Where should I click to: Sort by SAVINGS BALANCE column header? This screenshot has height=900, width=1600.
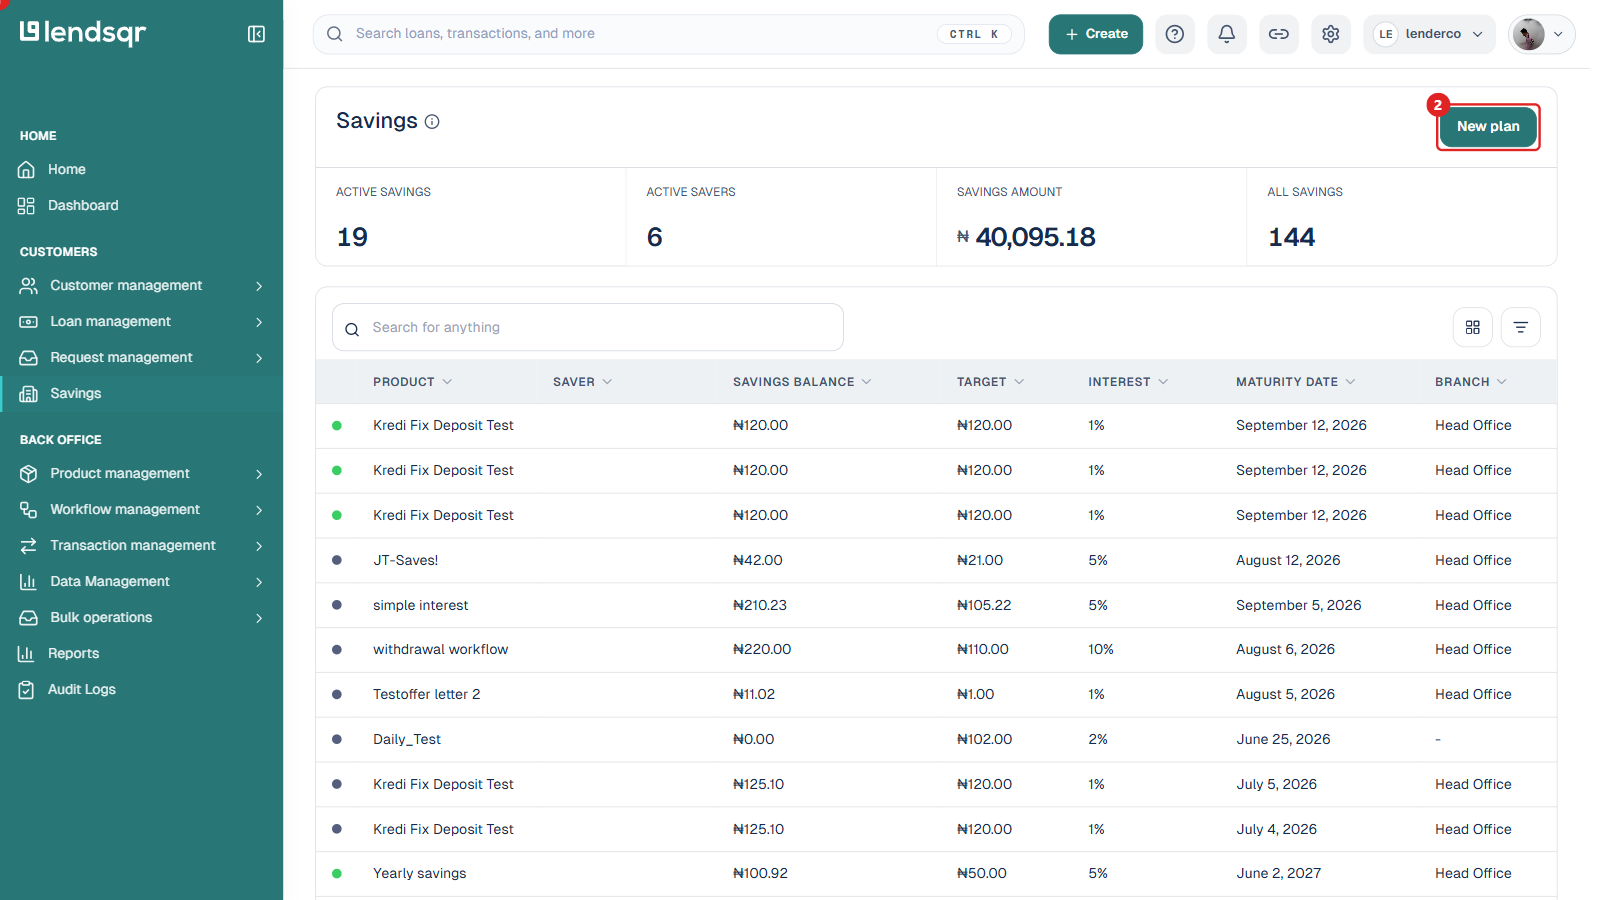tap(802, 382)
